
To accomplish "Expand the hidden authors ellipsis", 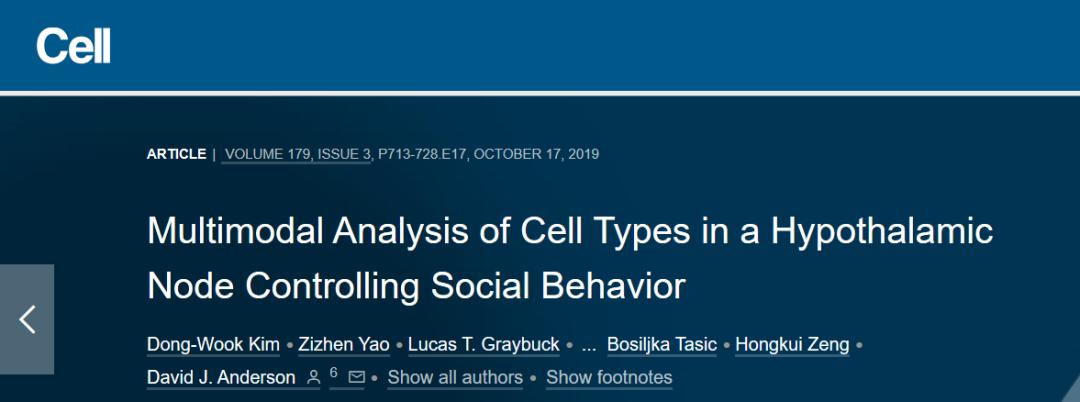I will (588, 345).
